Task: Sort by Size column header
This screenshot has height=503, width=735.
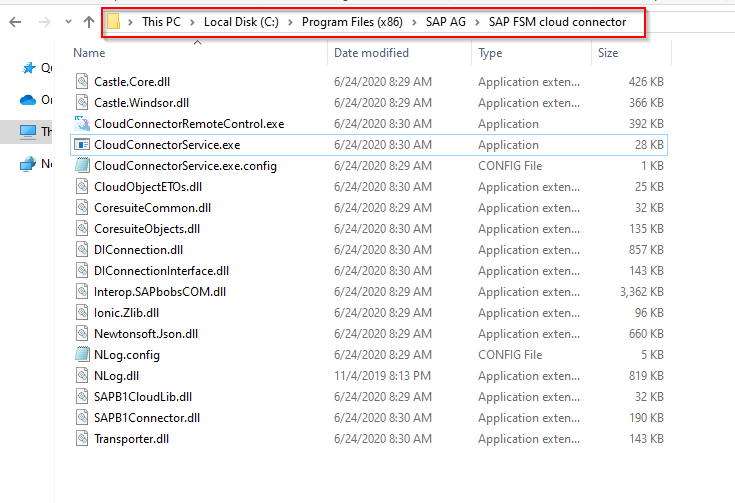Action: point(608,53)
